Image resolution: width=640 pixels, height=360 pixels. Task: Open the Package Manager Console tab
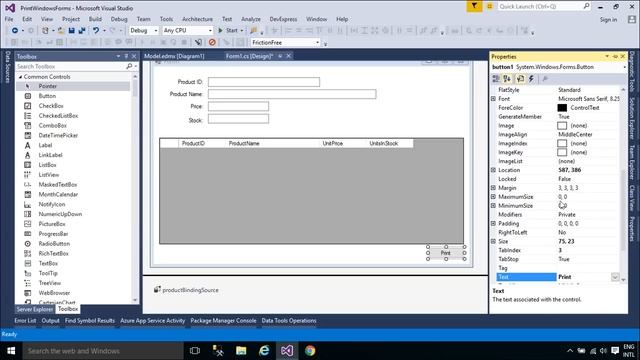coord(223,321)
